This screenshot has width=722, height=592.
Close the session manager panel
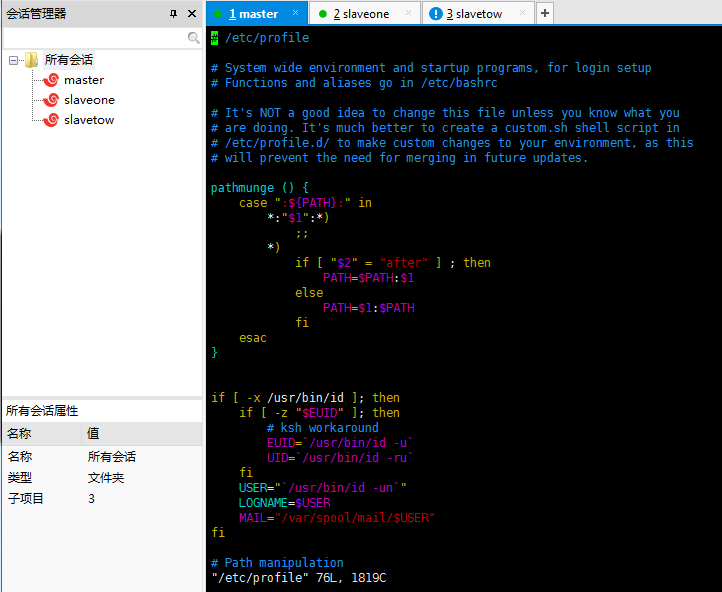click(x=192, y=14)
